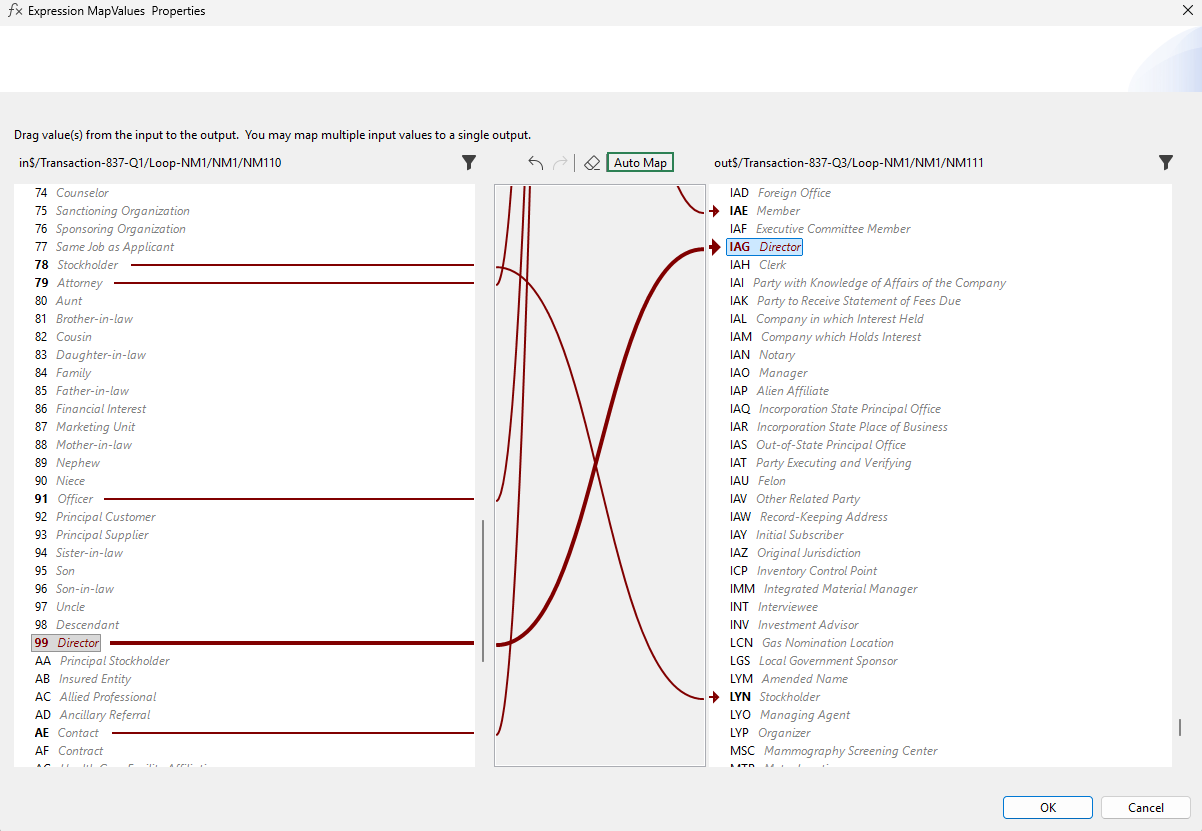The height and width of the screenshot is (831, 1202).
Task: Select output value IAE Member
Action: [765, 210]
